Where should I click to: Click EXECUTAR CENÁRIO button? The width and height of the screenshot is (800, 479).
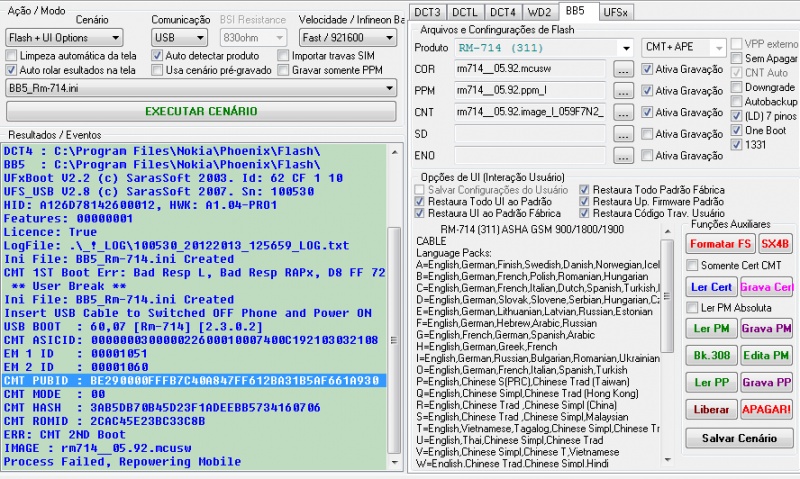click(x=200, y=111)
